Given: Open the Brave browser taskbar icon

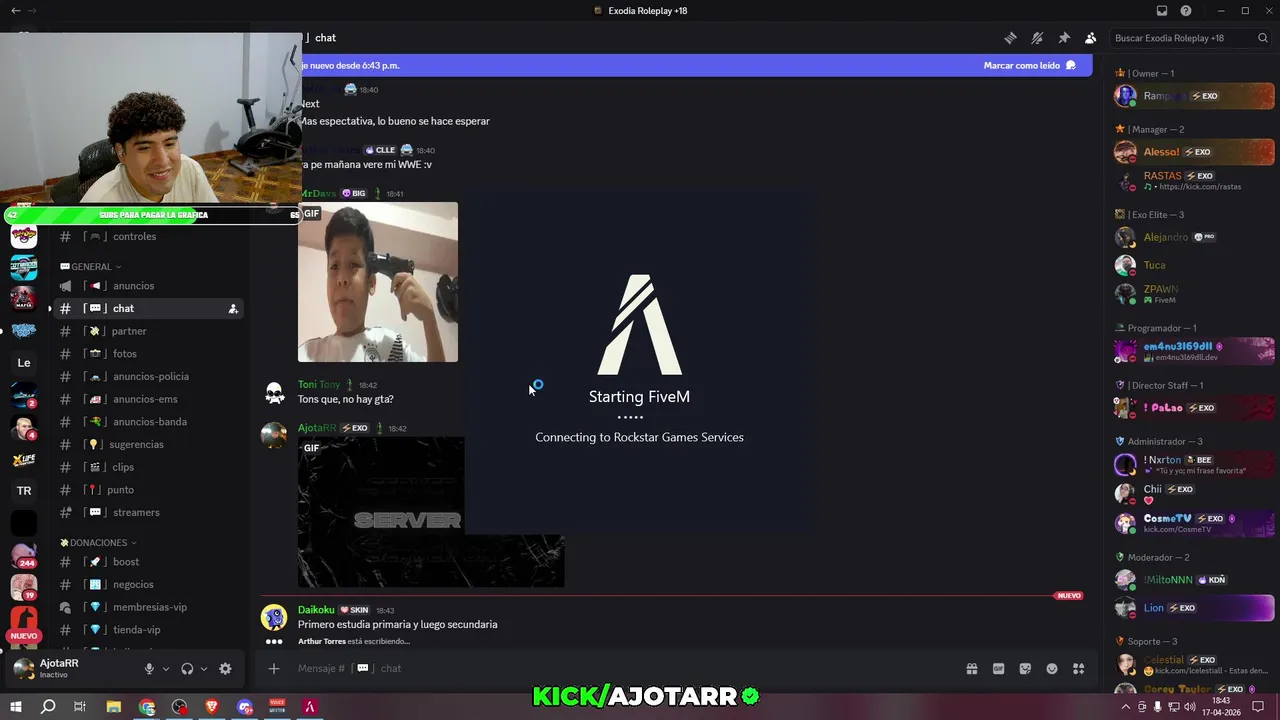Looking at the screenshot, I should click(x=212, y=707).
